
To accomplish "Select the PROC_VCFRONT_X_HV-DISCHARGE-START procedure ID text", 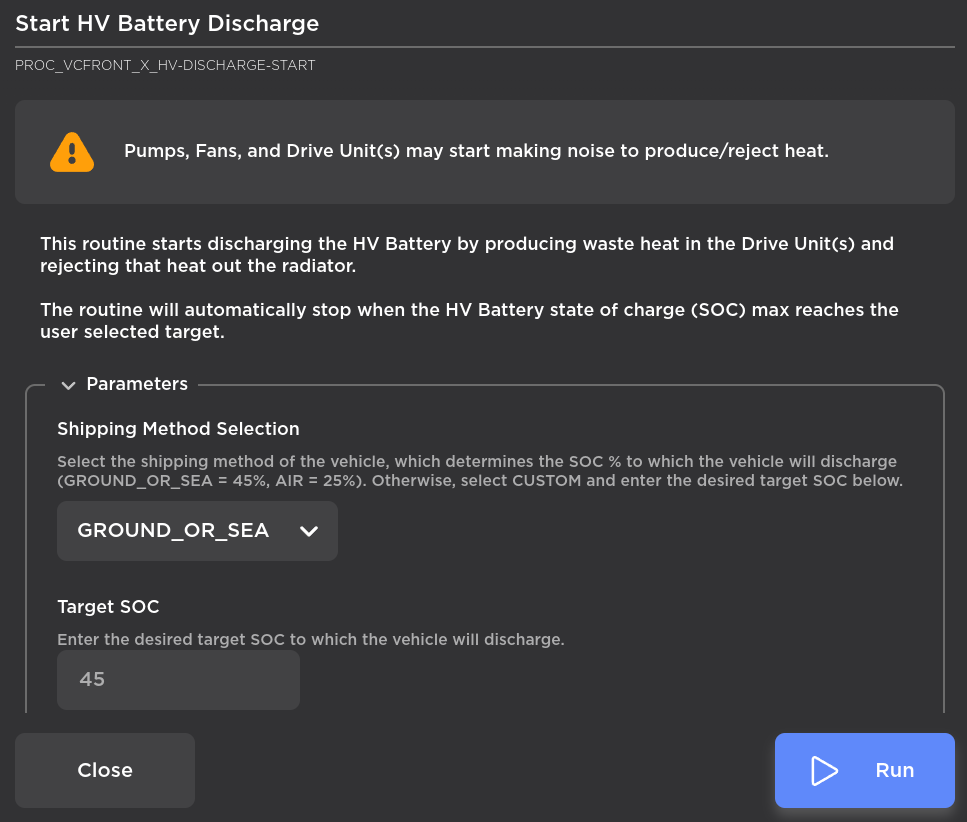I will click(x=165, y=65).
